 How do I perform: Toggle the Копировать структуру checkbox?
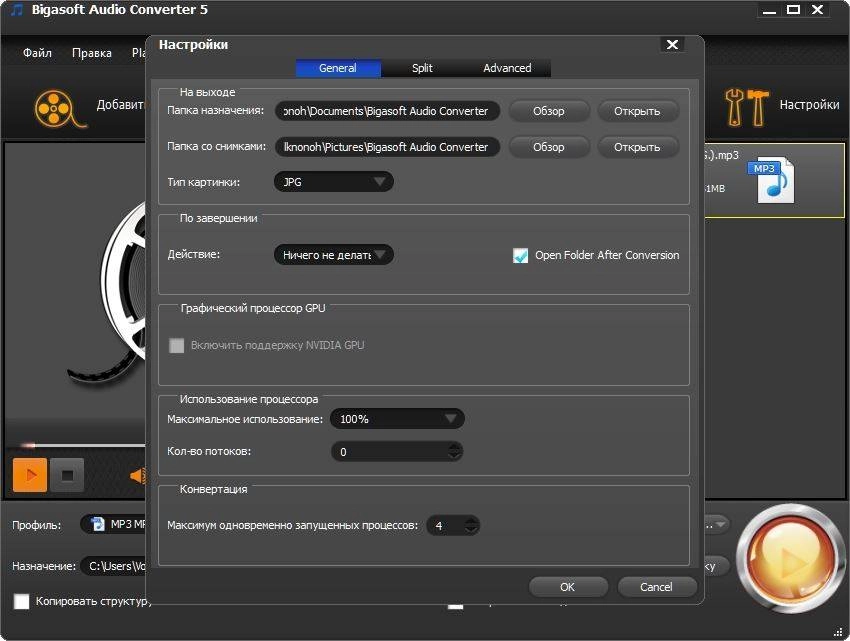pos(22,601)
